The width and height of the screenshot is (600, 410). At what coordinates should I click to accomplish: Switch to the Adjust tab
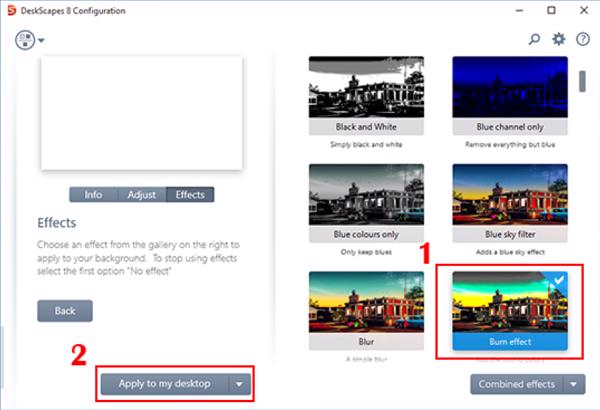tap(141, 195)
